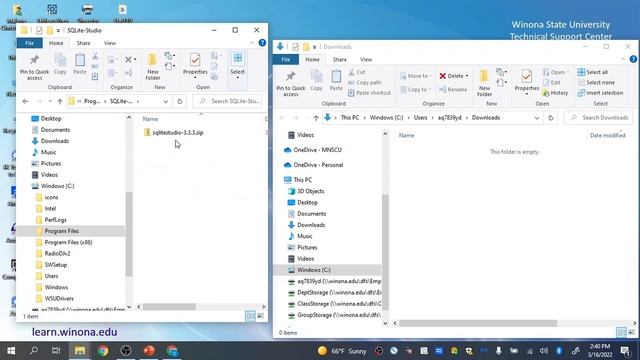Viewport: 640px width, 360px height.
Task: Click the Copy icon in SQLite-Studio ribbon
Action: click(x=60, y=64)
